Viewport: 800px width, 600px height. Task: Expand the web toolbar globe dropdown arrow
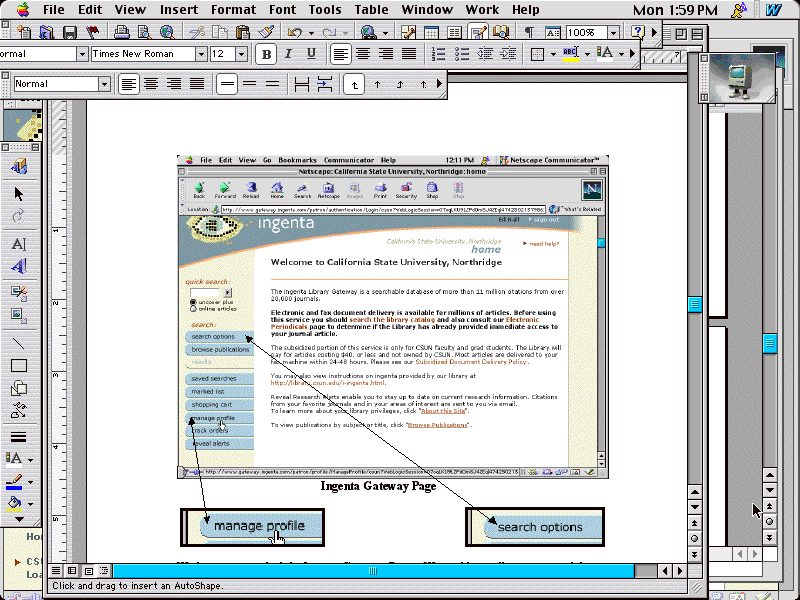click(385, 33)
